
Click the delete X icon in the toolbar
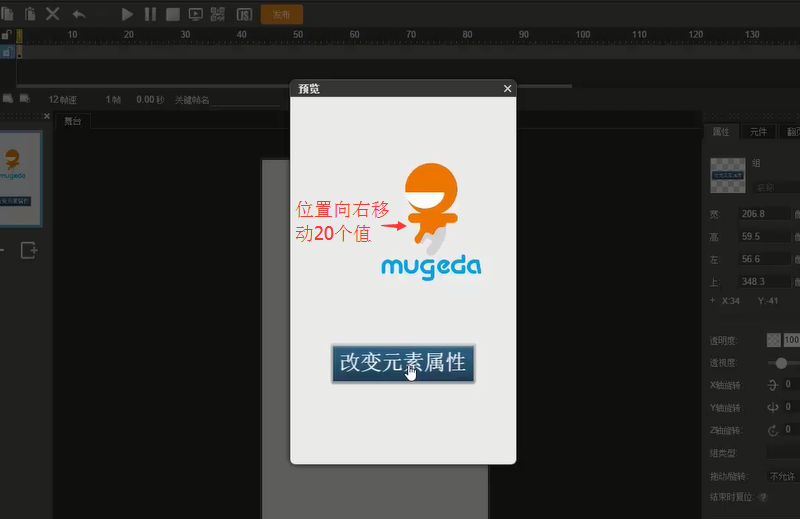point(53,14)
